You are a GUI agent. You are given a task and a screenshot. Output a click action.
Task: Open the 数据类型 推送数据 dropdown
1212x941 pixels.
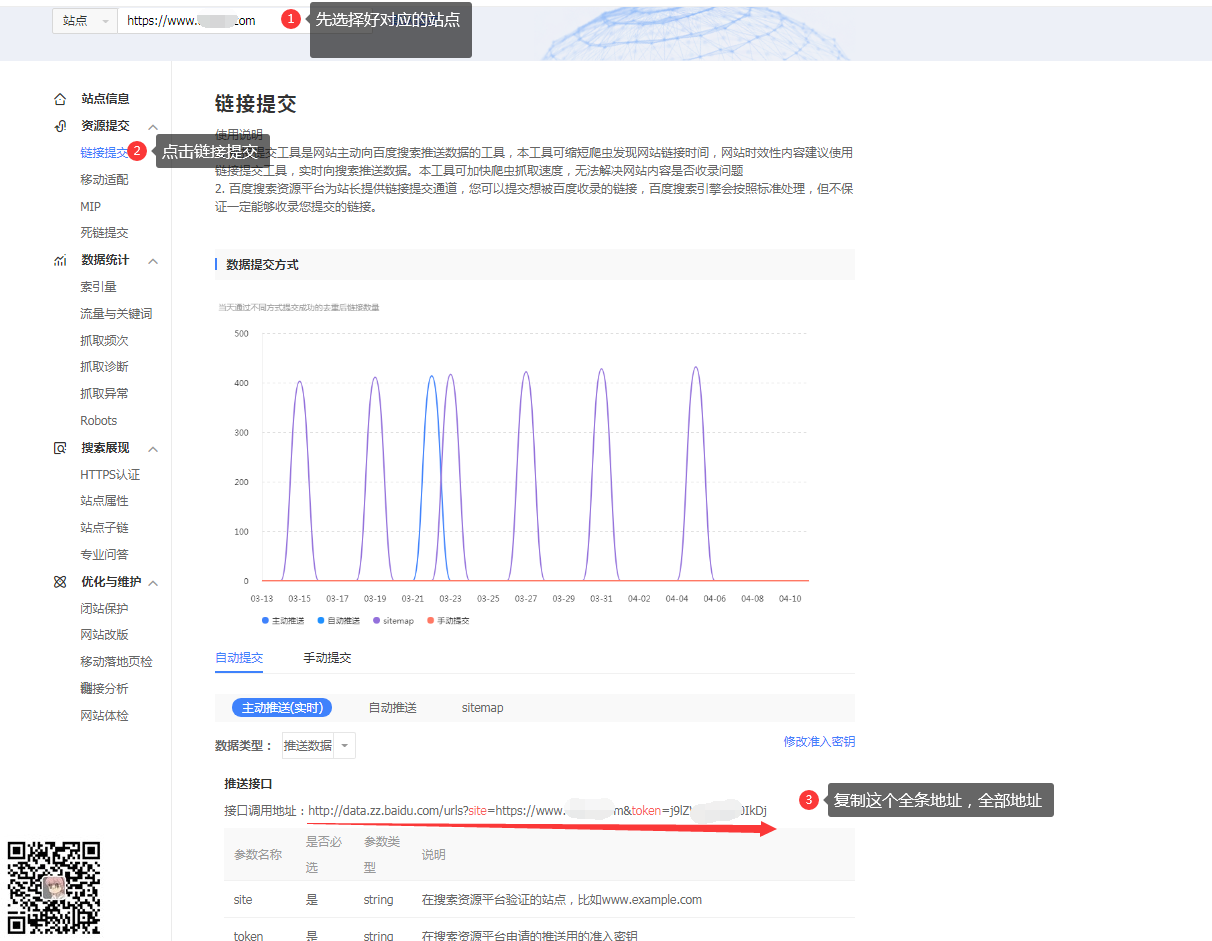[x=316, y=745]
